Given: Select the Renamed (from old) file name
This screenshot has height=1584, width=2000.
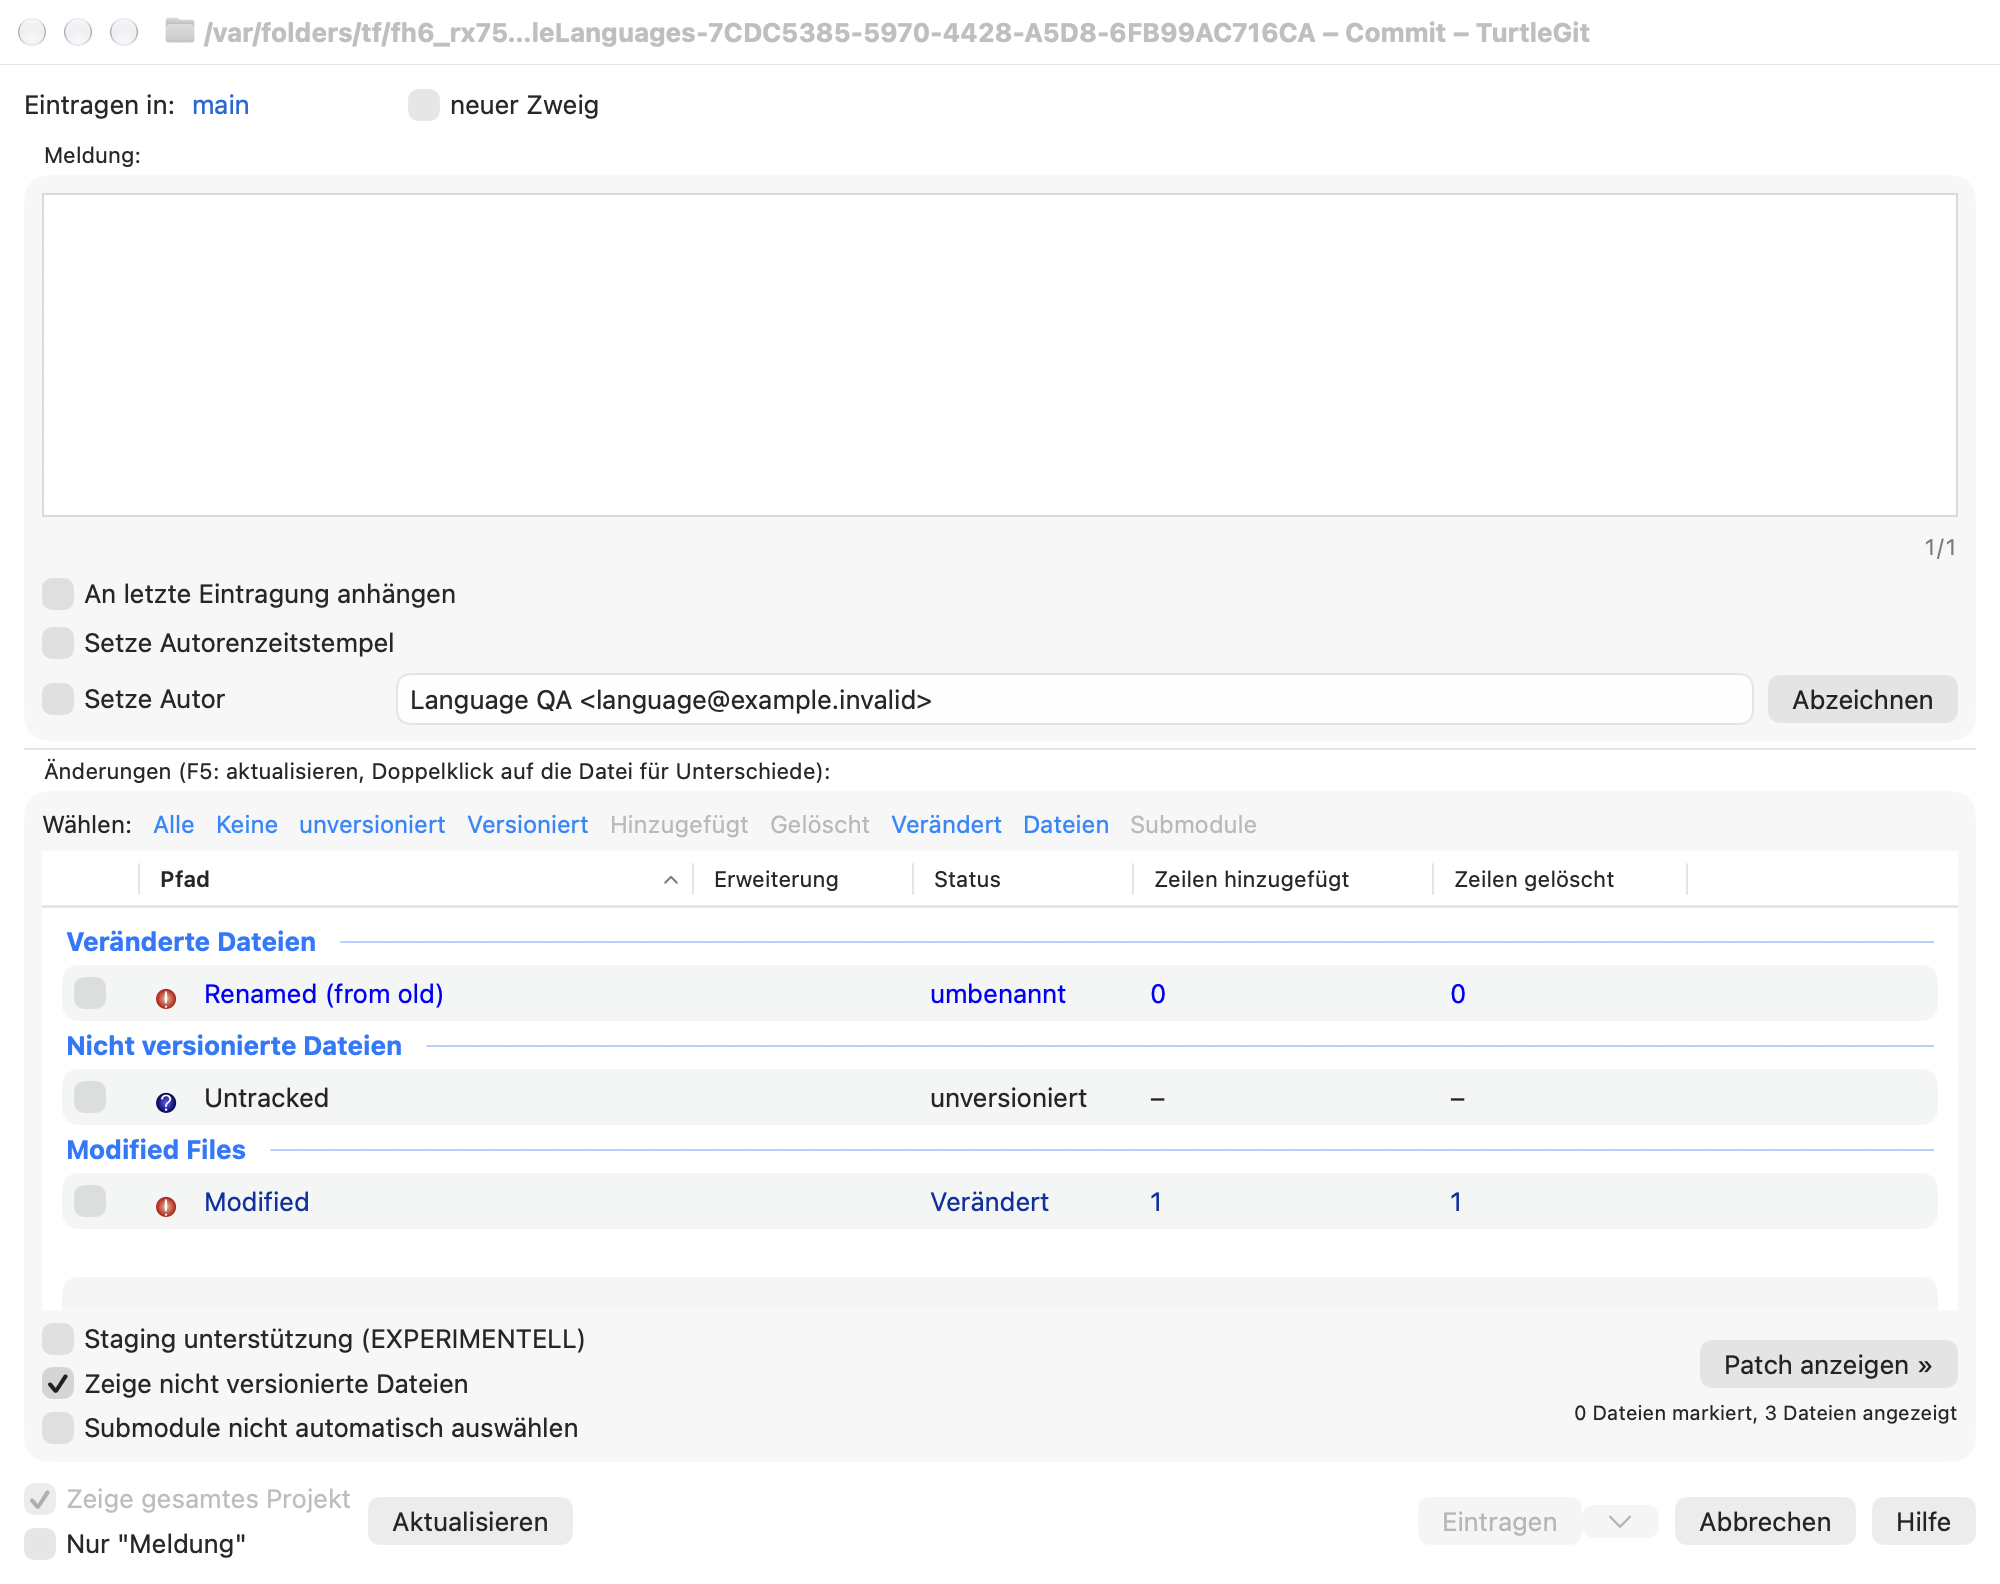Looking at the screenshot, I should point(324,994).
